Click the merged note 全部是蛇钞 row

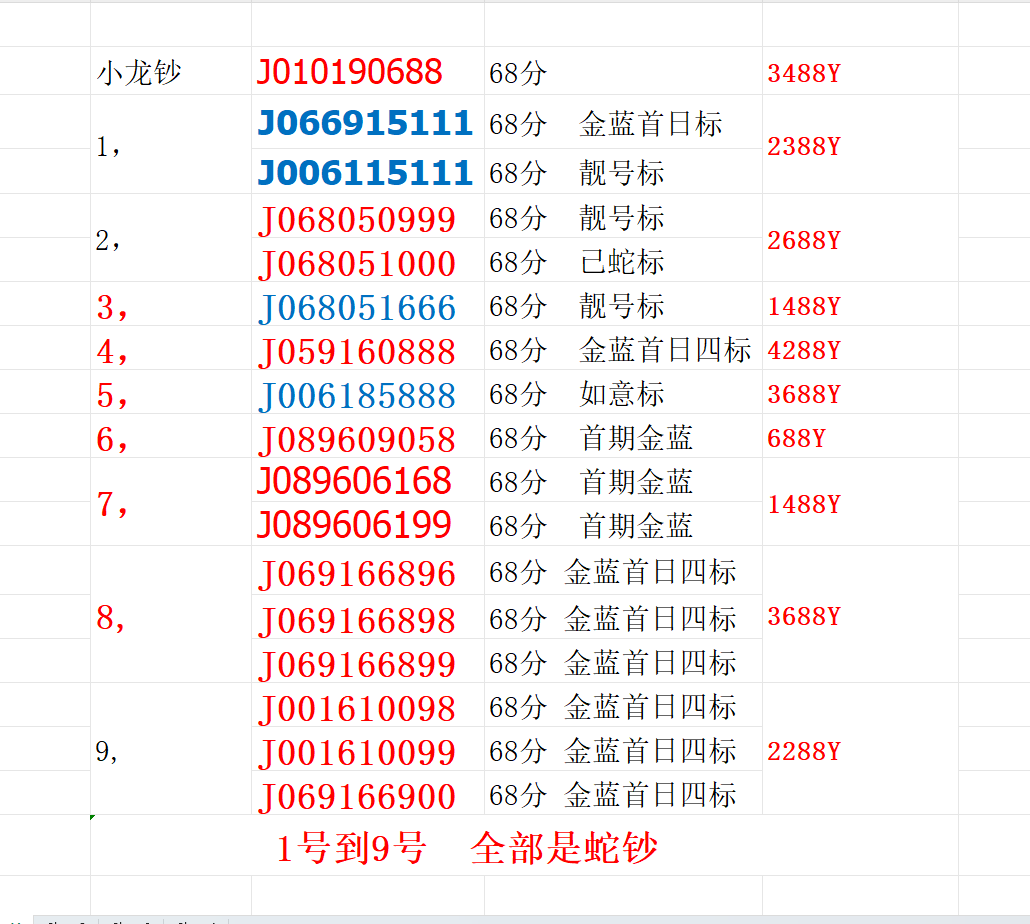[x=467, y=849]
